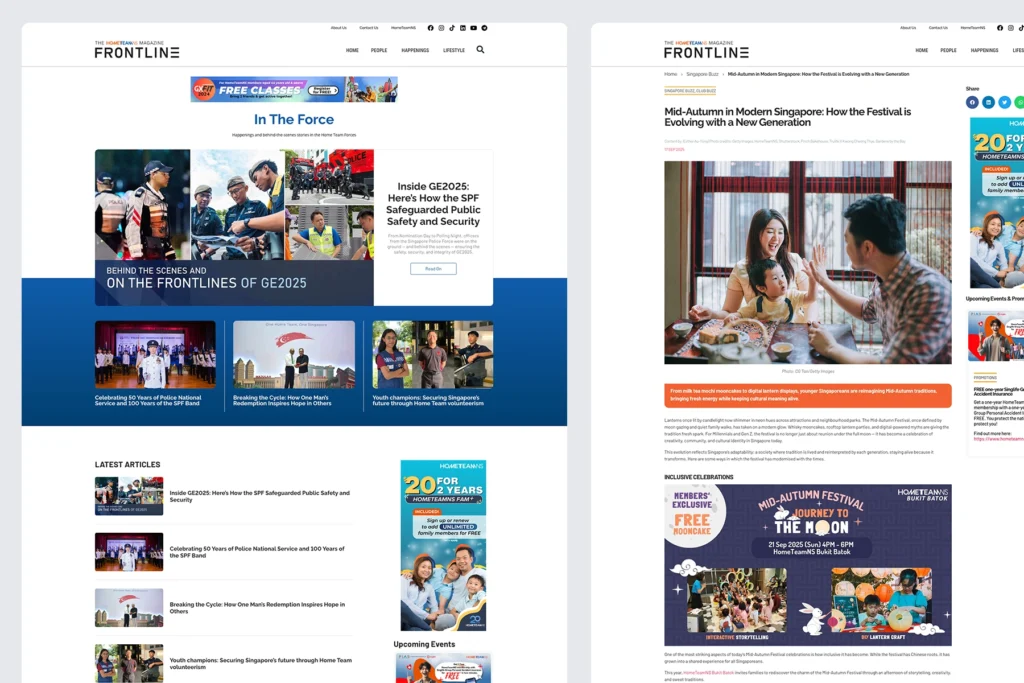The image size is (1024, 683).
Task: Click the TikTok icon in the homepage header
Action: 452,28
